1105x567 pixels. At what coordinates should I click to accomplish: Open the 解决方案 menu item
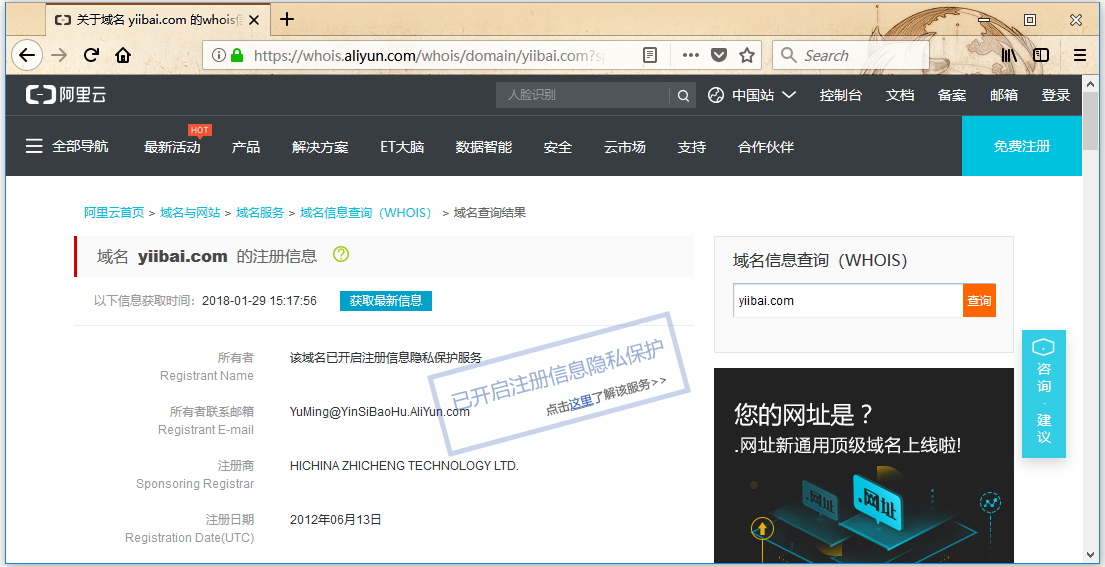[x=320, y=147]
